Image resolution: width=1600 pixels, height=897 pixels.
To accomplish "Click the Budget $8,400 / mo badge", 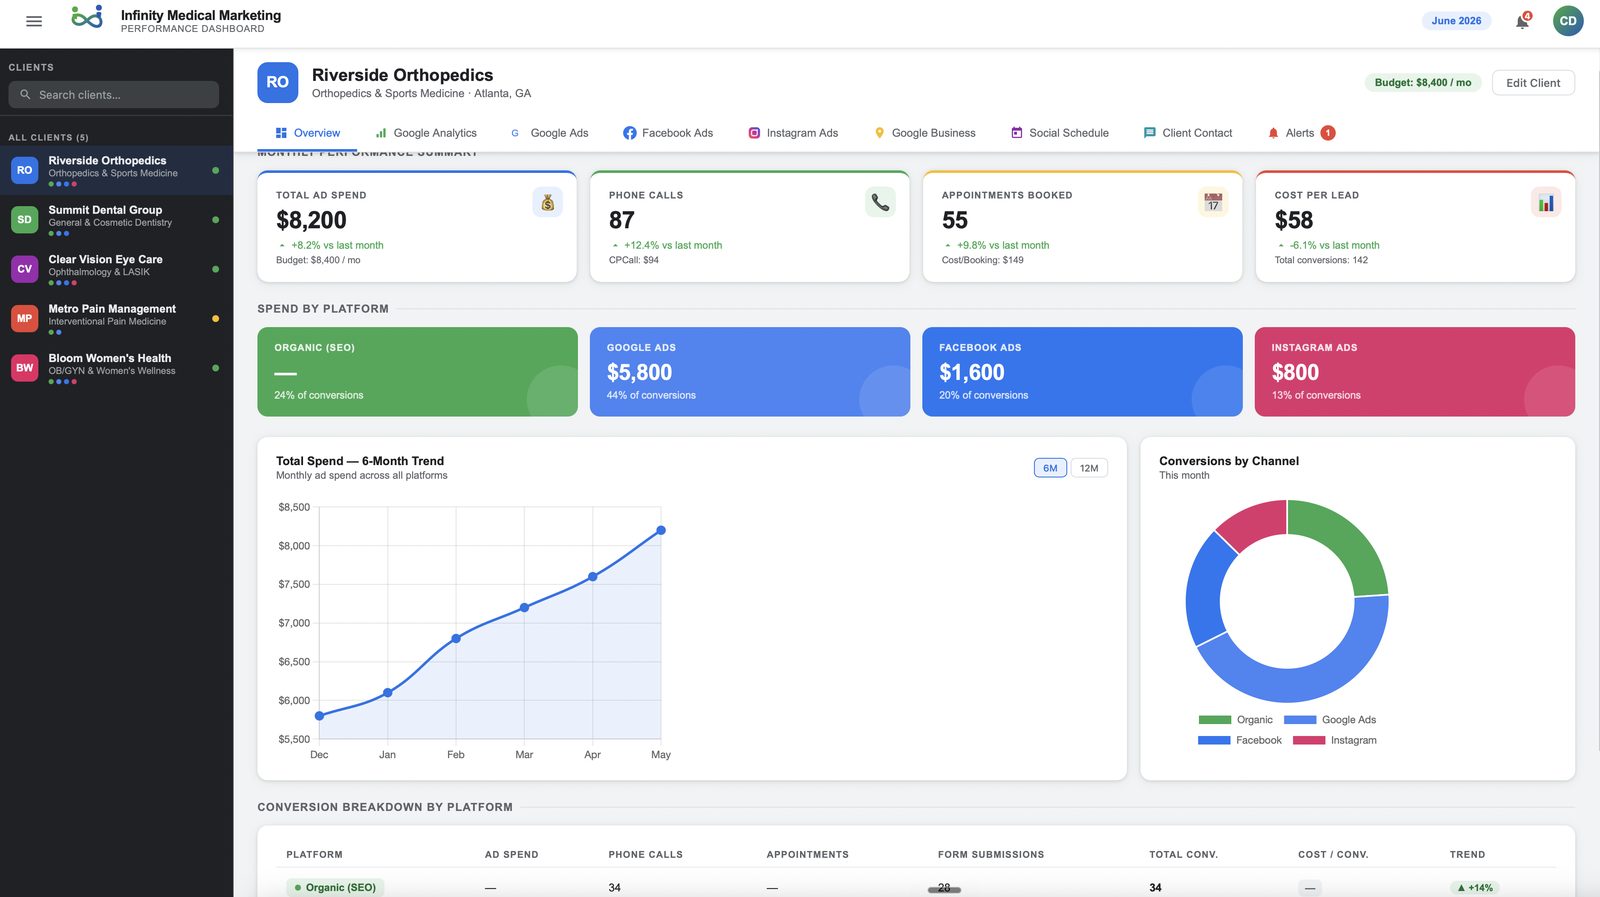I will 1423,83.
